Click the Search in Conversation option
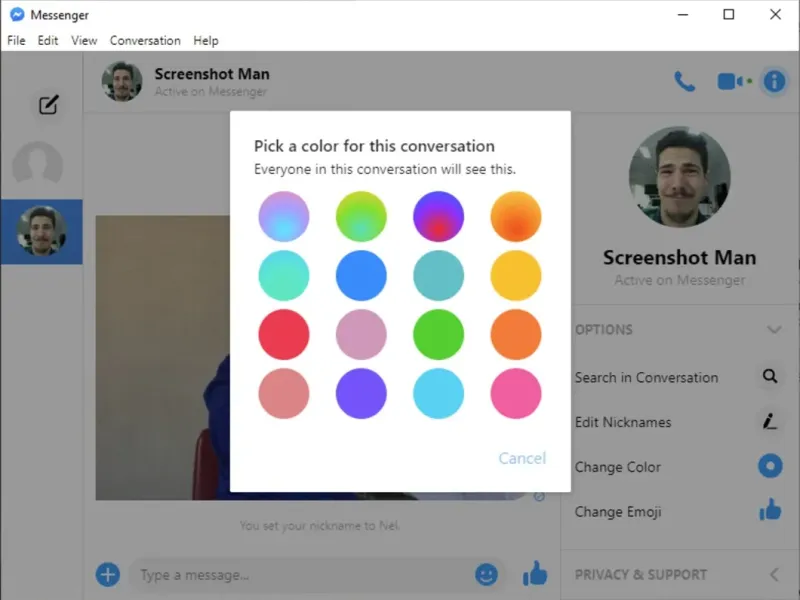 (646, 378)
